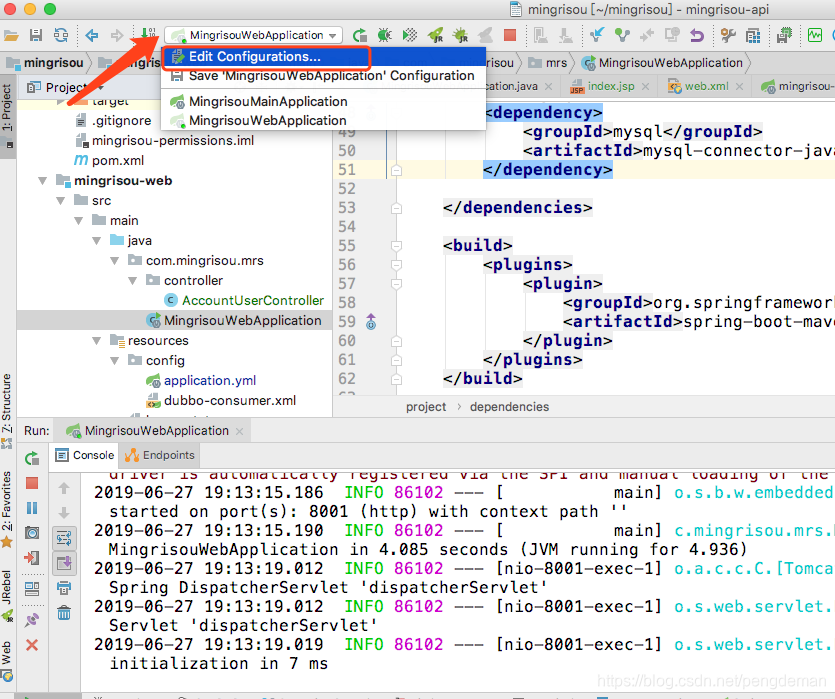835x699 pixels.
Task: Toggle code folding at line 53
Action: click(396, 208)
